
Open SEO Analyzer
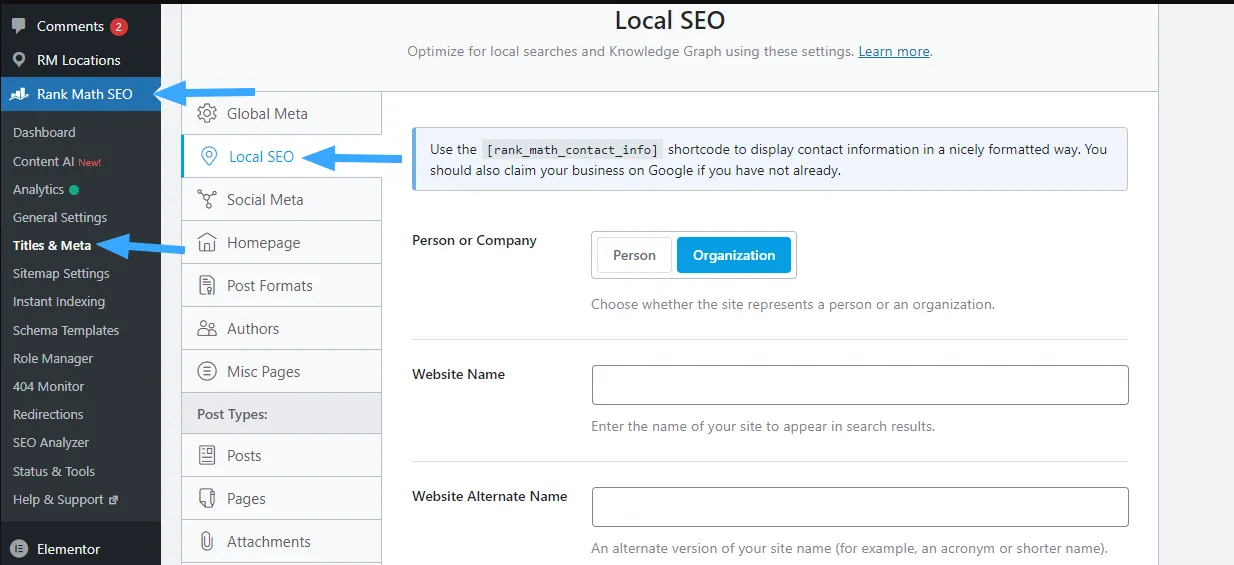(x=51, y=442)
